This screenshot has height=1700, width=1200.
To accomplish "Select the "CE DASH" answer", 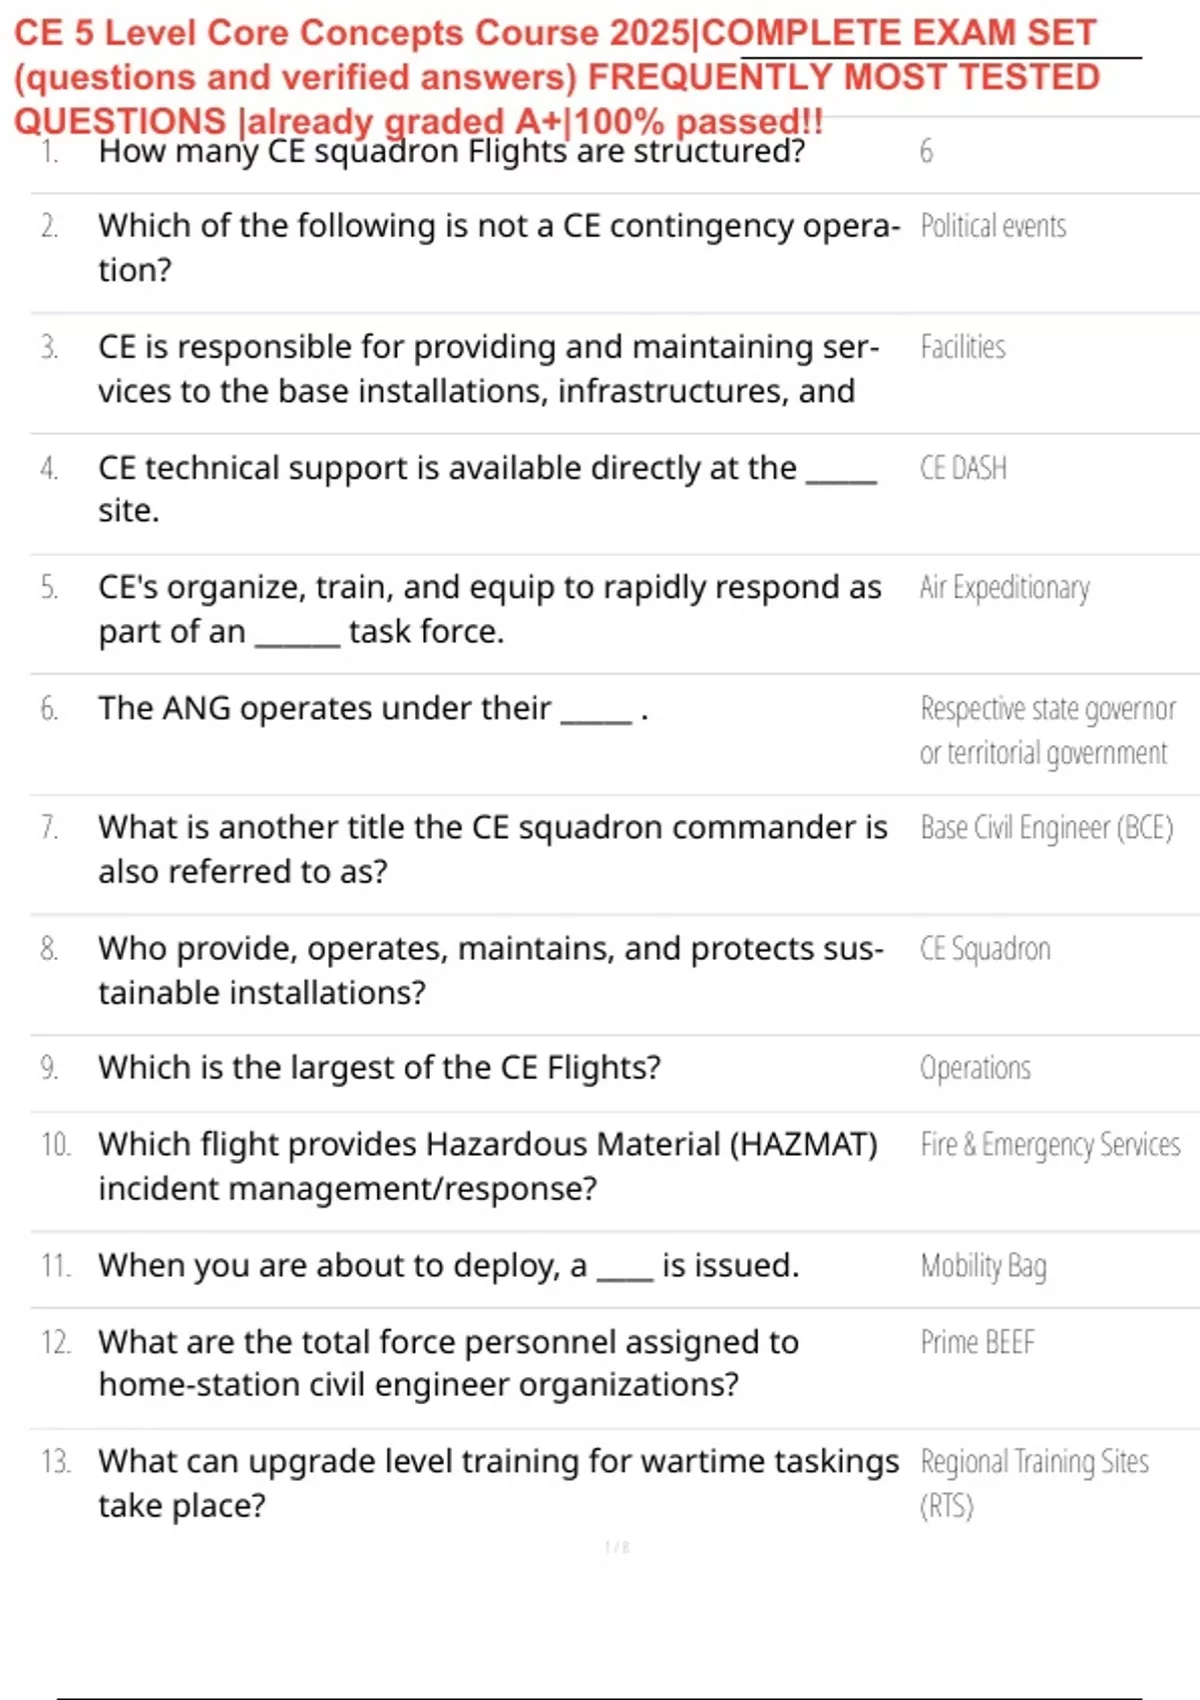I will point(963,468).
